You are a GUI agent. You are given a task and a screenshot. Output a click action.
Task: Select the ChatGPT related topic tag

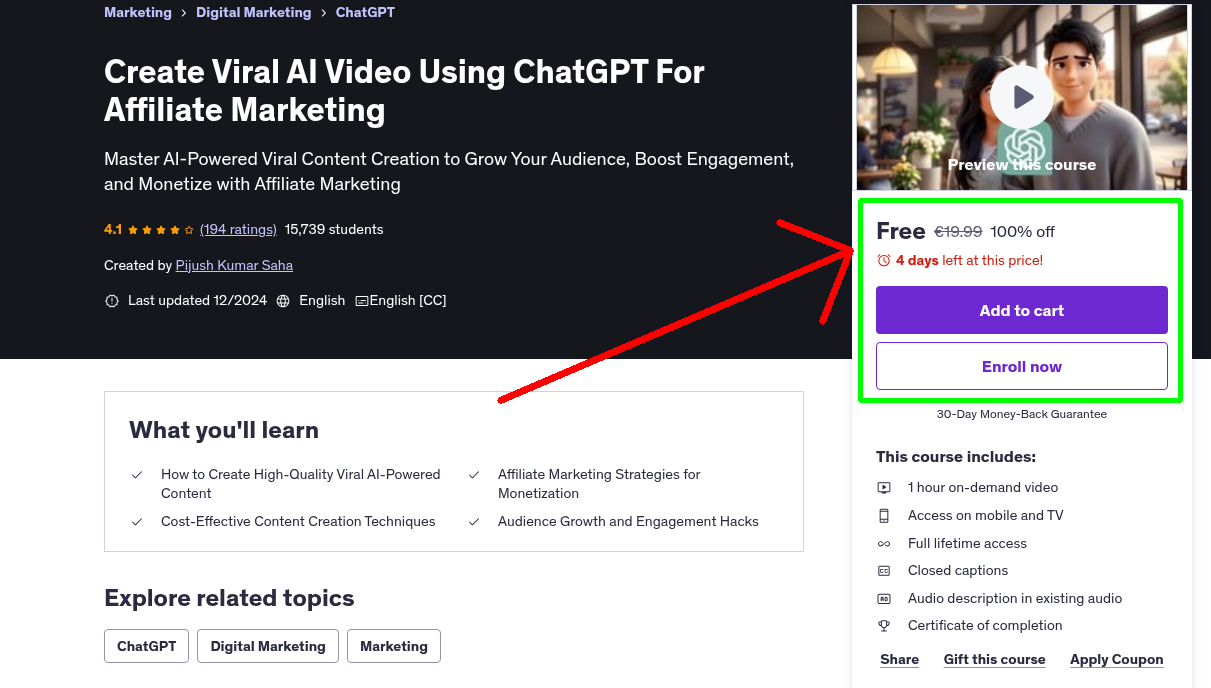tap(147, 646)
